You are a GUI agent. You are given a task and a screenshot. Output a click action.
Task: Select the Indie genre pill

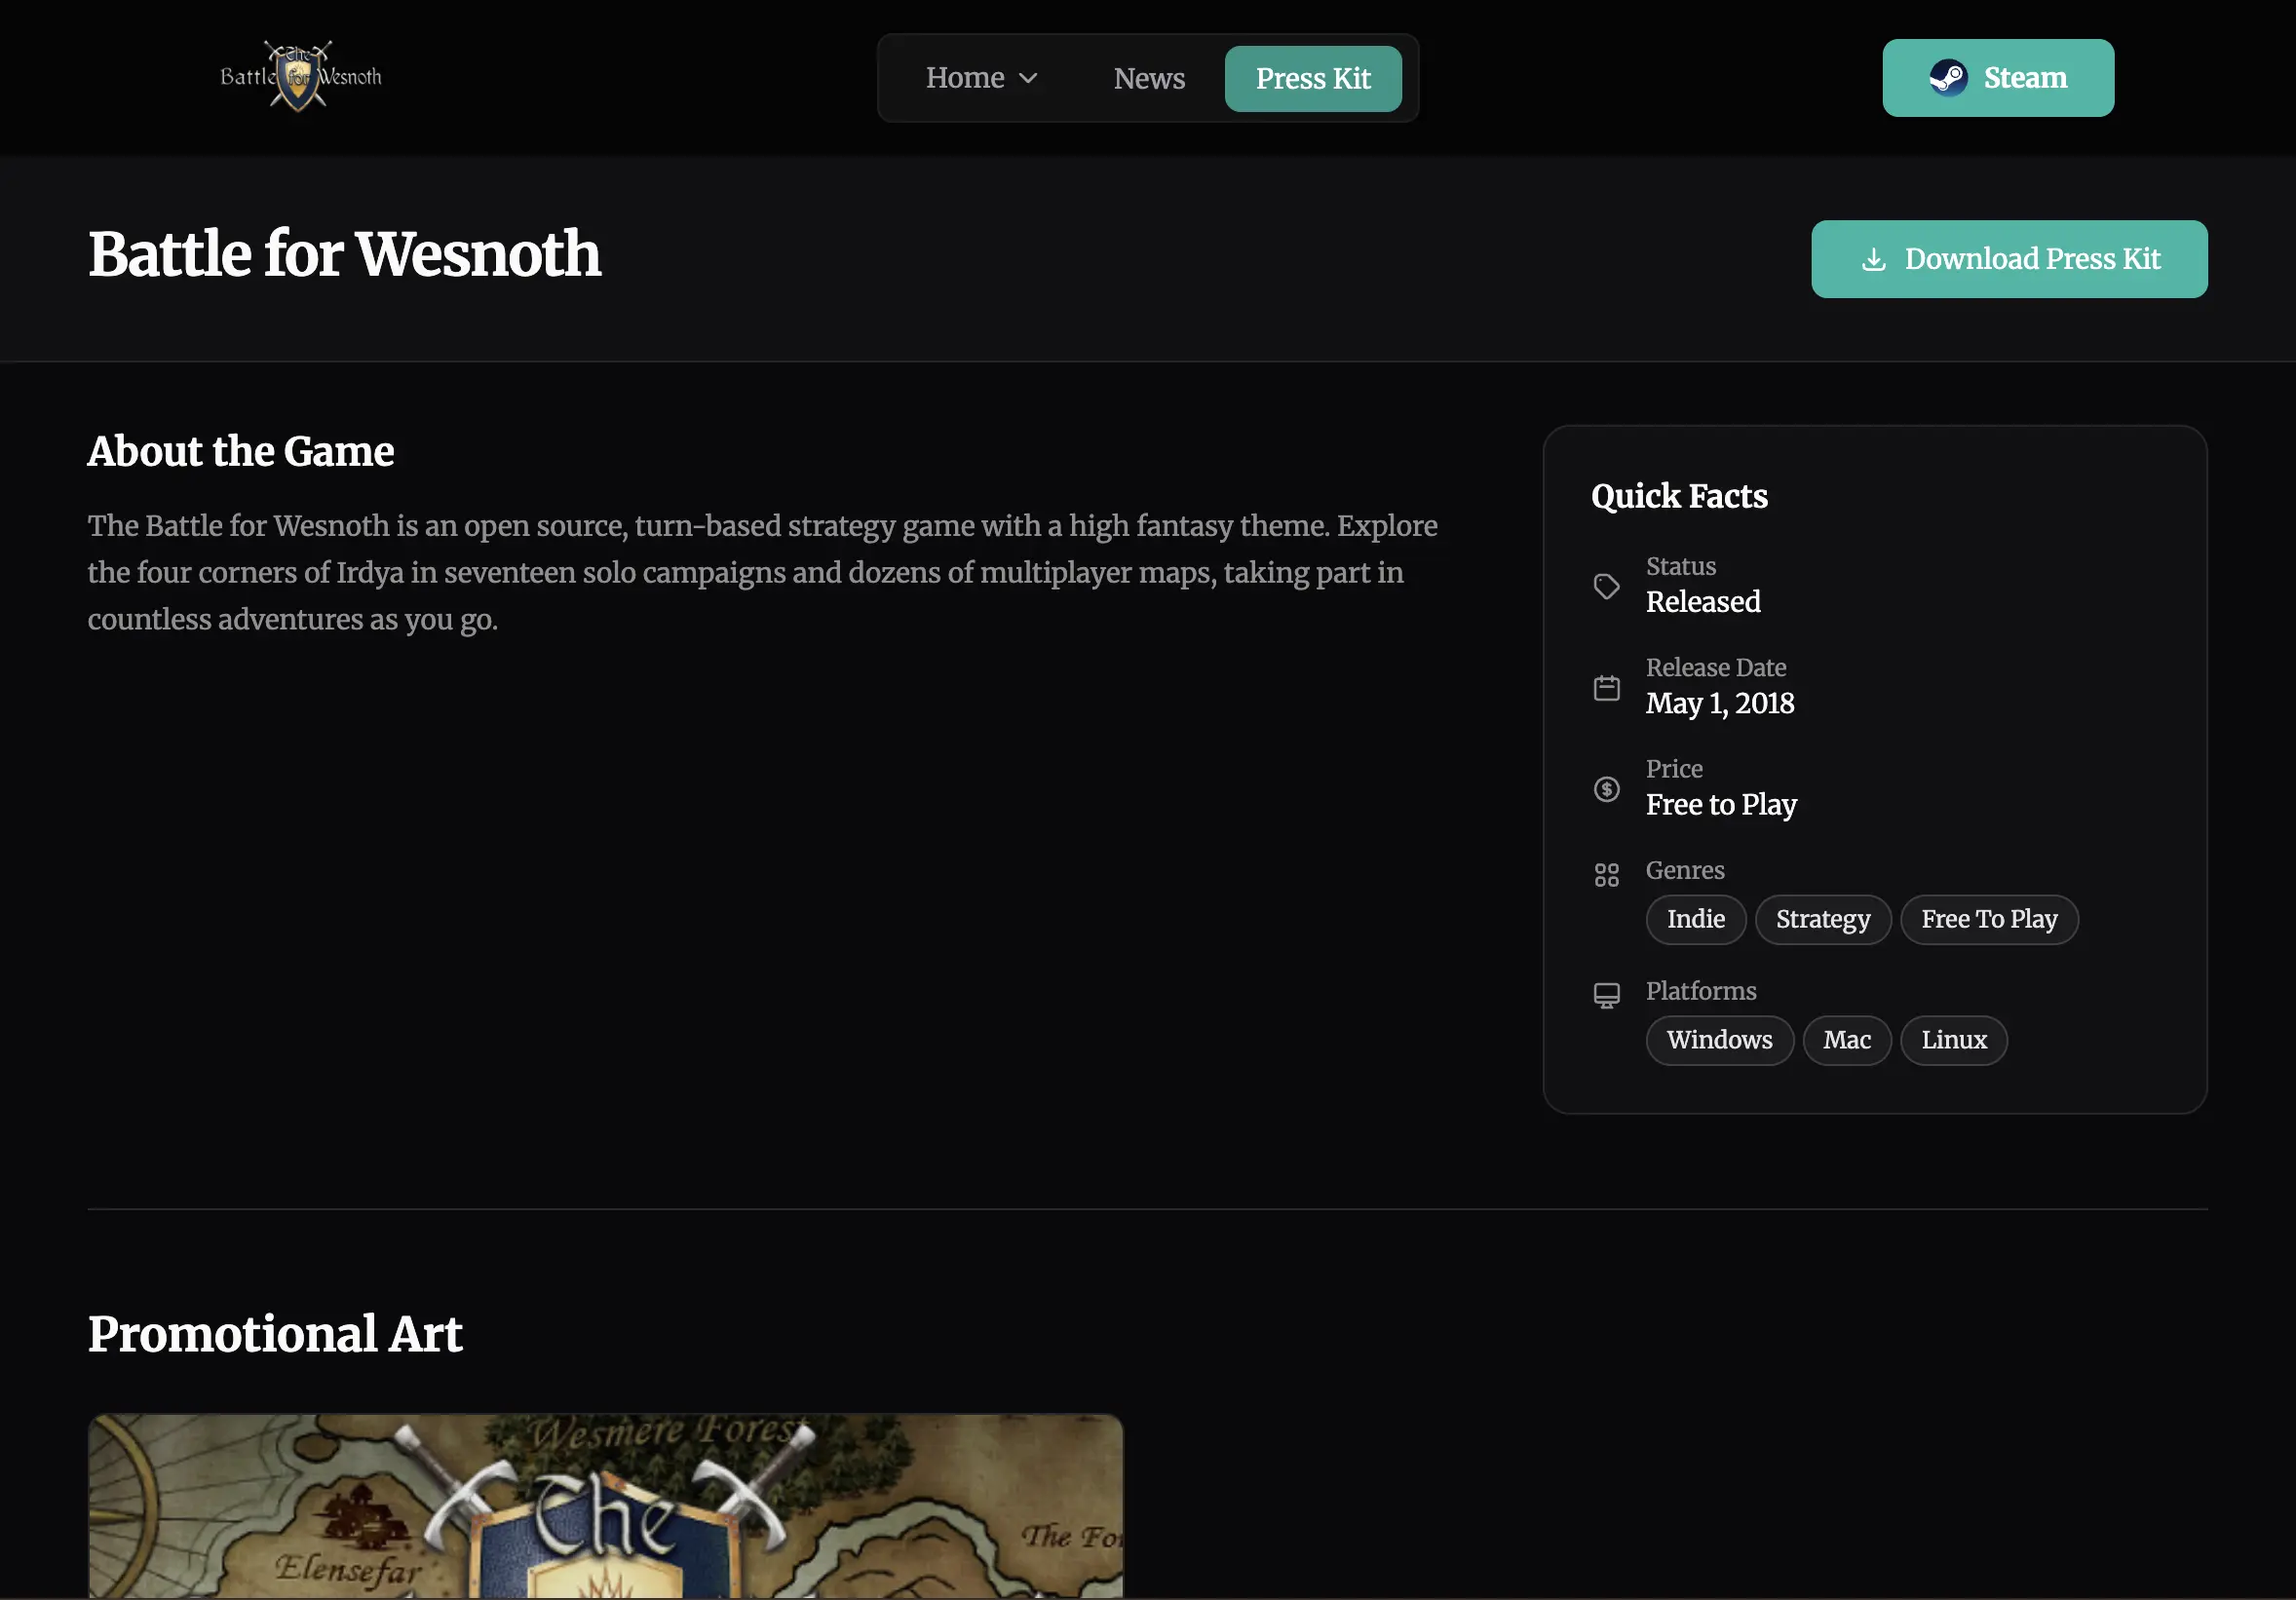click(x=1695, y=919)
